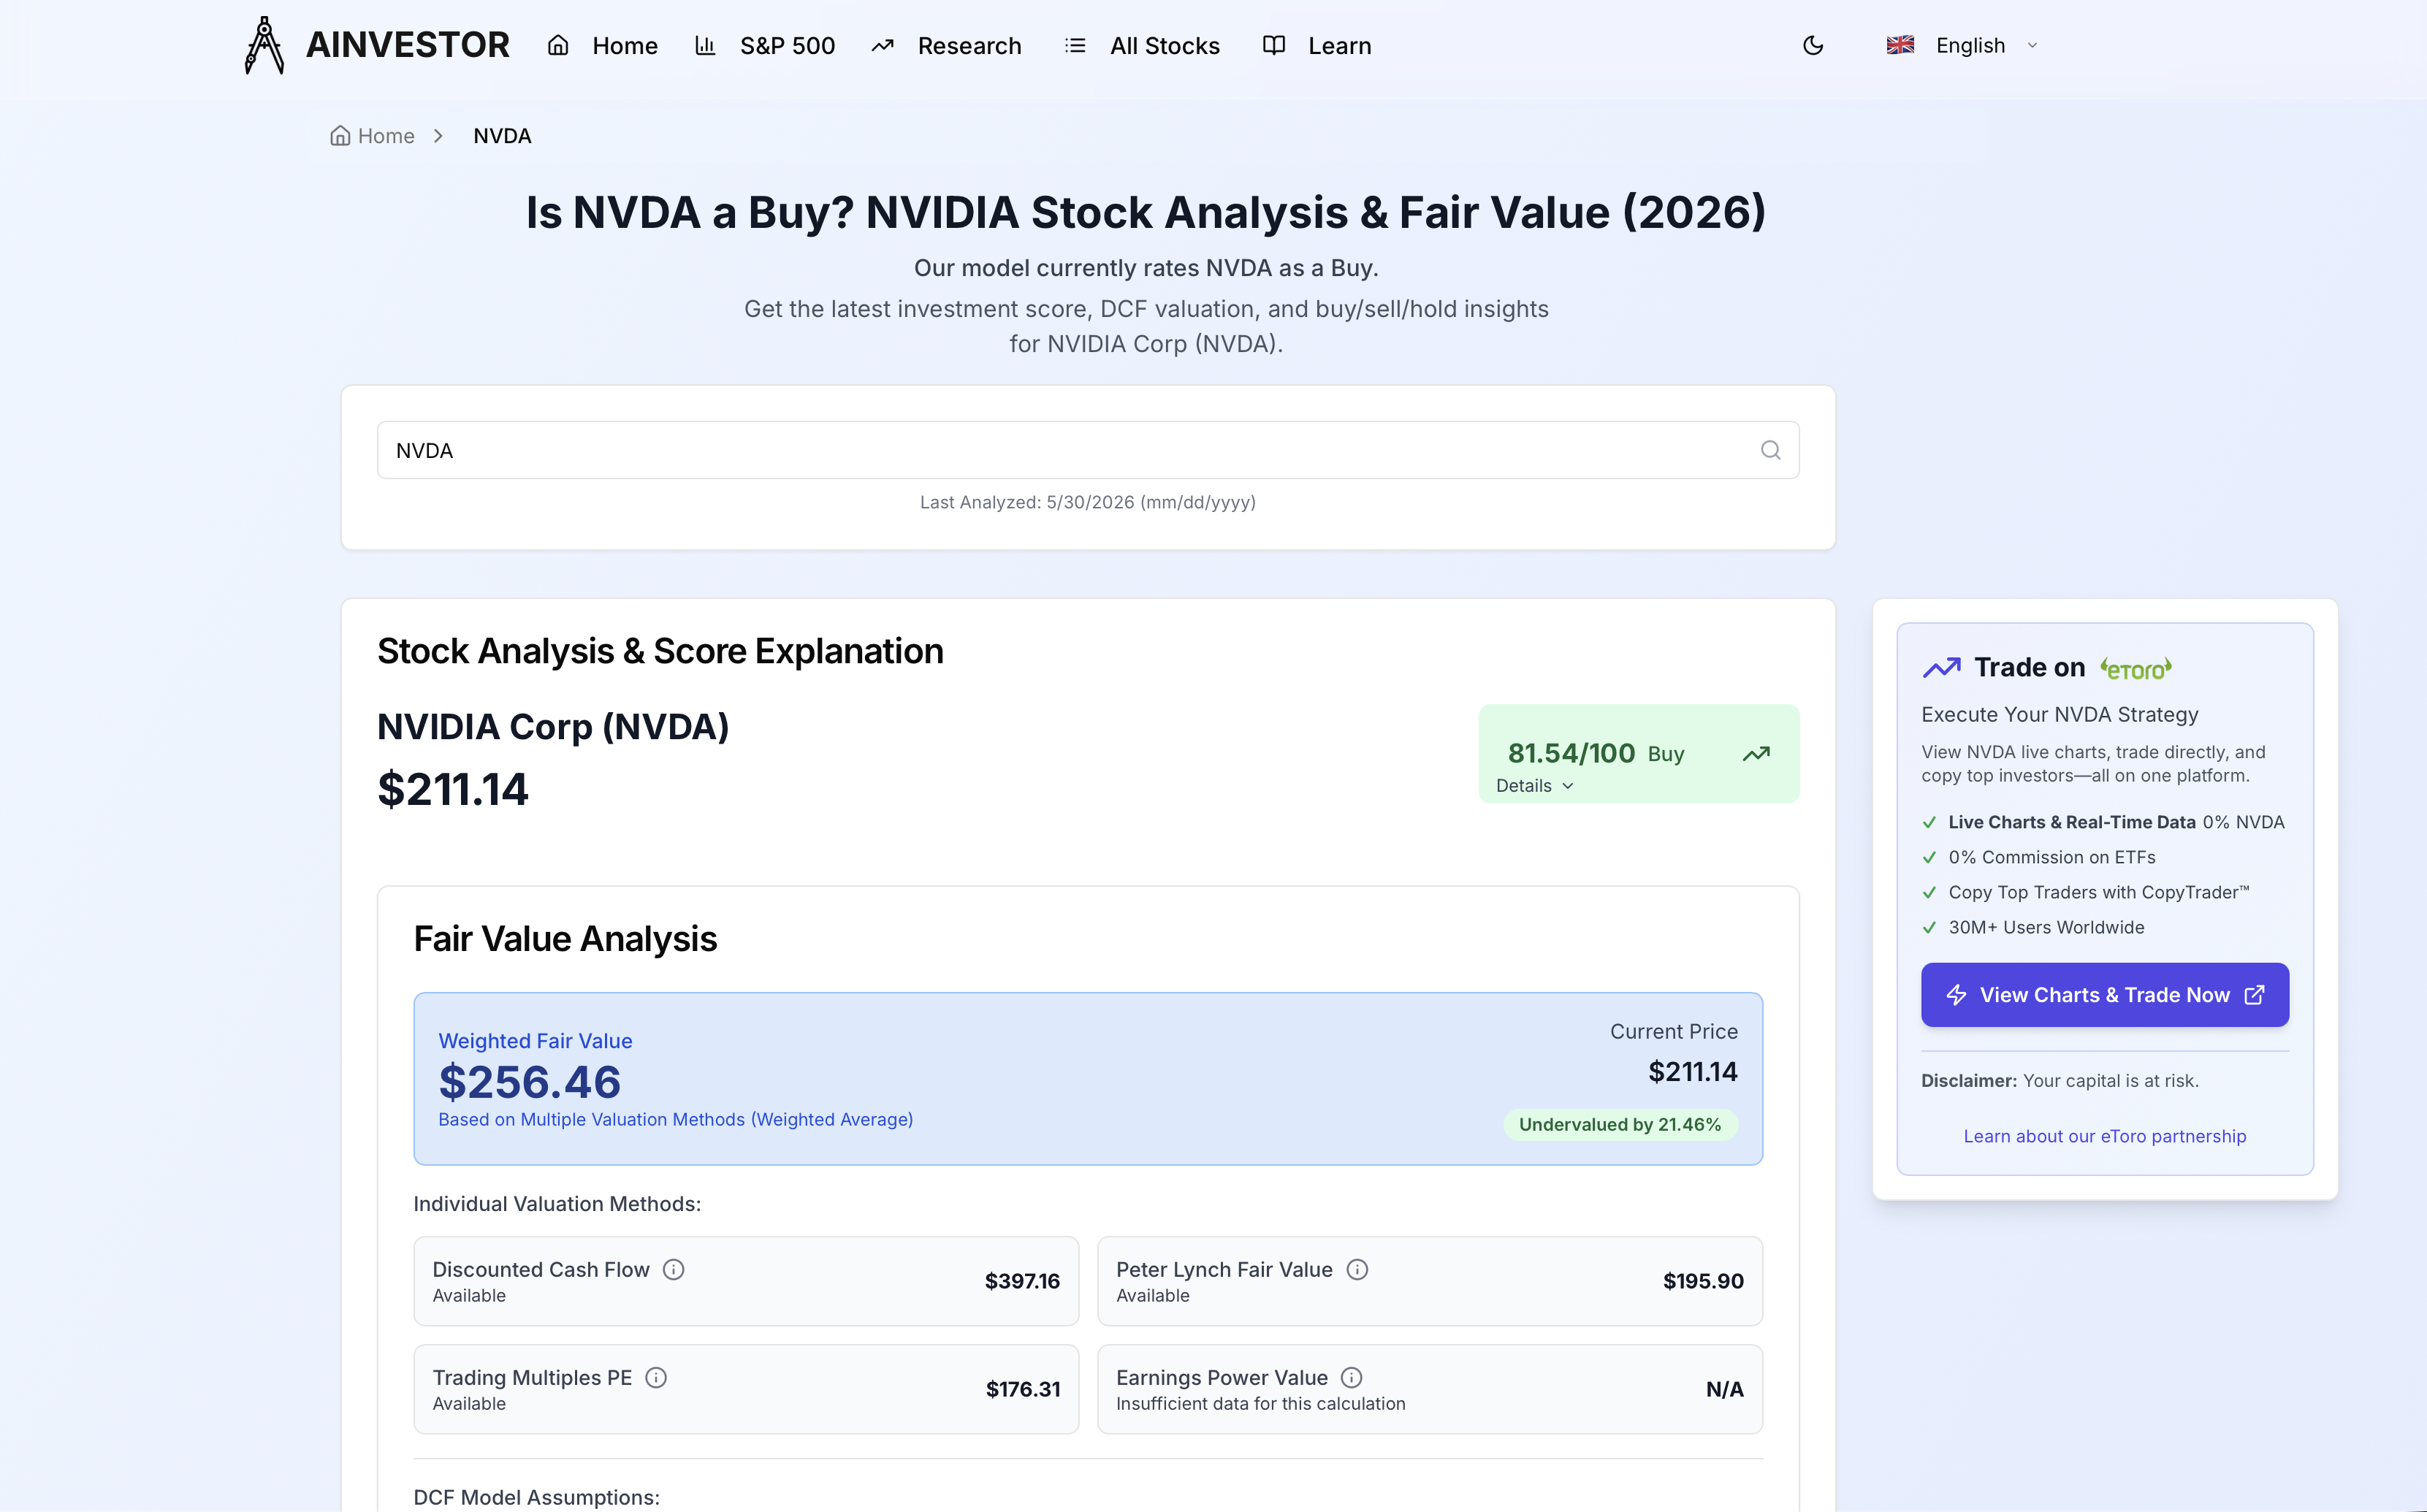The height and width of the screenshot is (1512, 2427).
Task: Click the purple trend icon beside Trade on
Action: tap(1942, 667)
